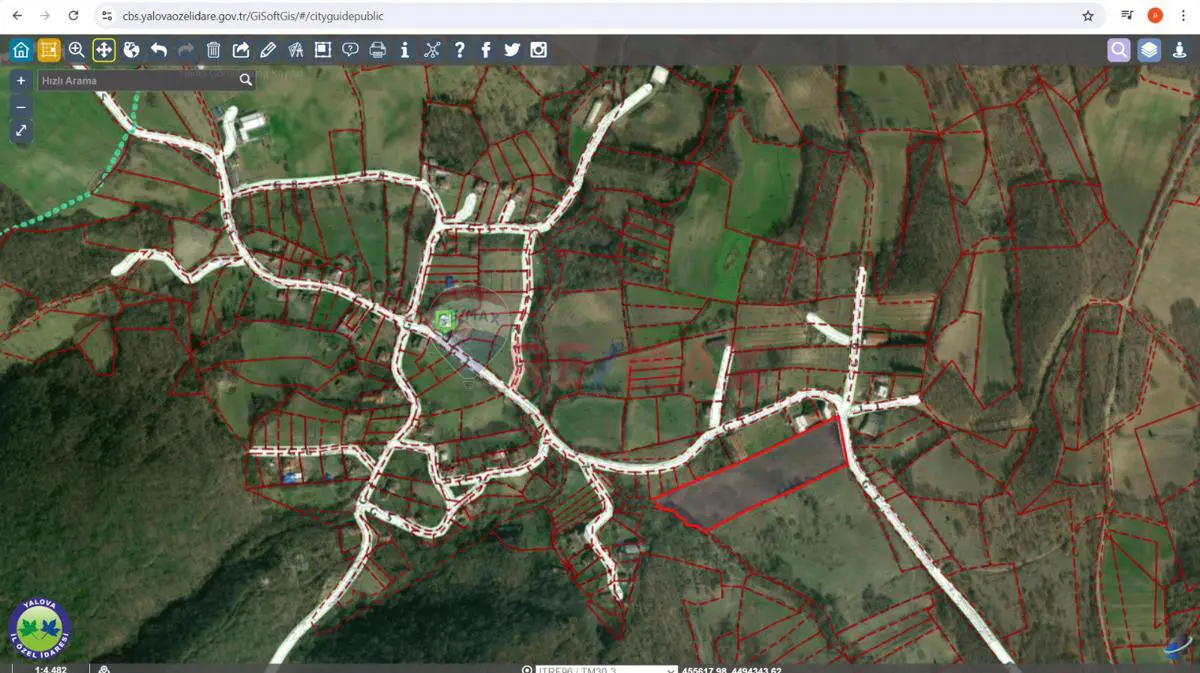Open the purple search panel button
This screenshot has width=1200, height=673.
click(x=1119, y=50)
